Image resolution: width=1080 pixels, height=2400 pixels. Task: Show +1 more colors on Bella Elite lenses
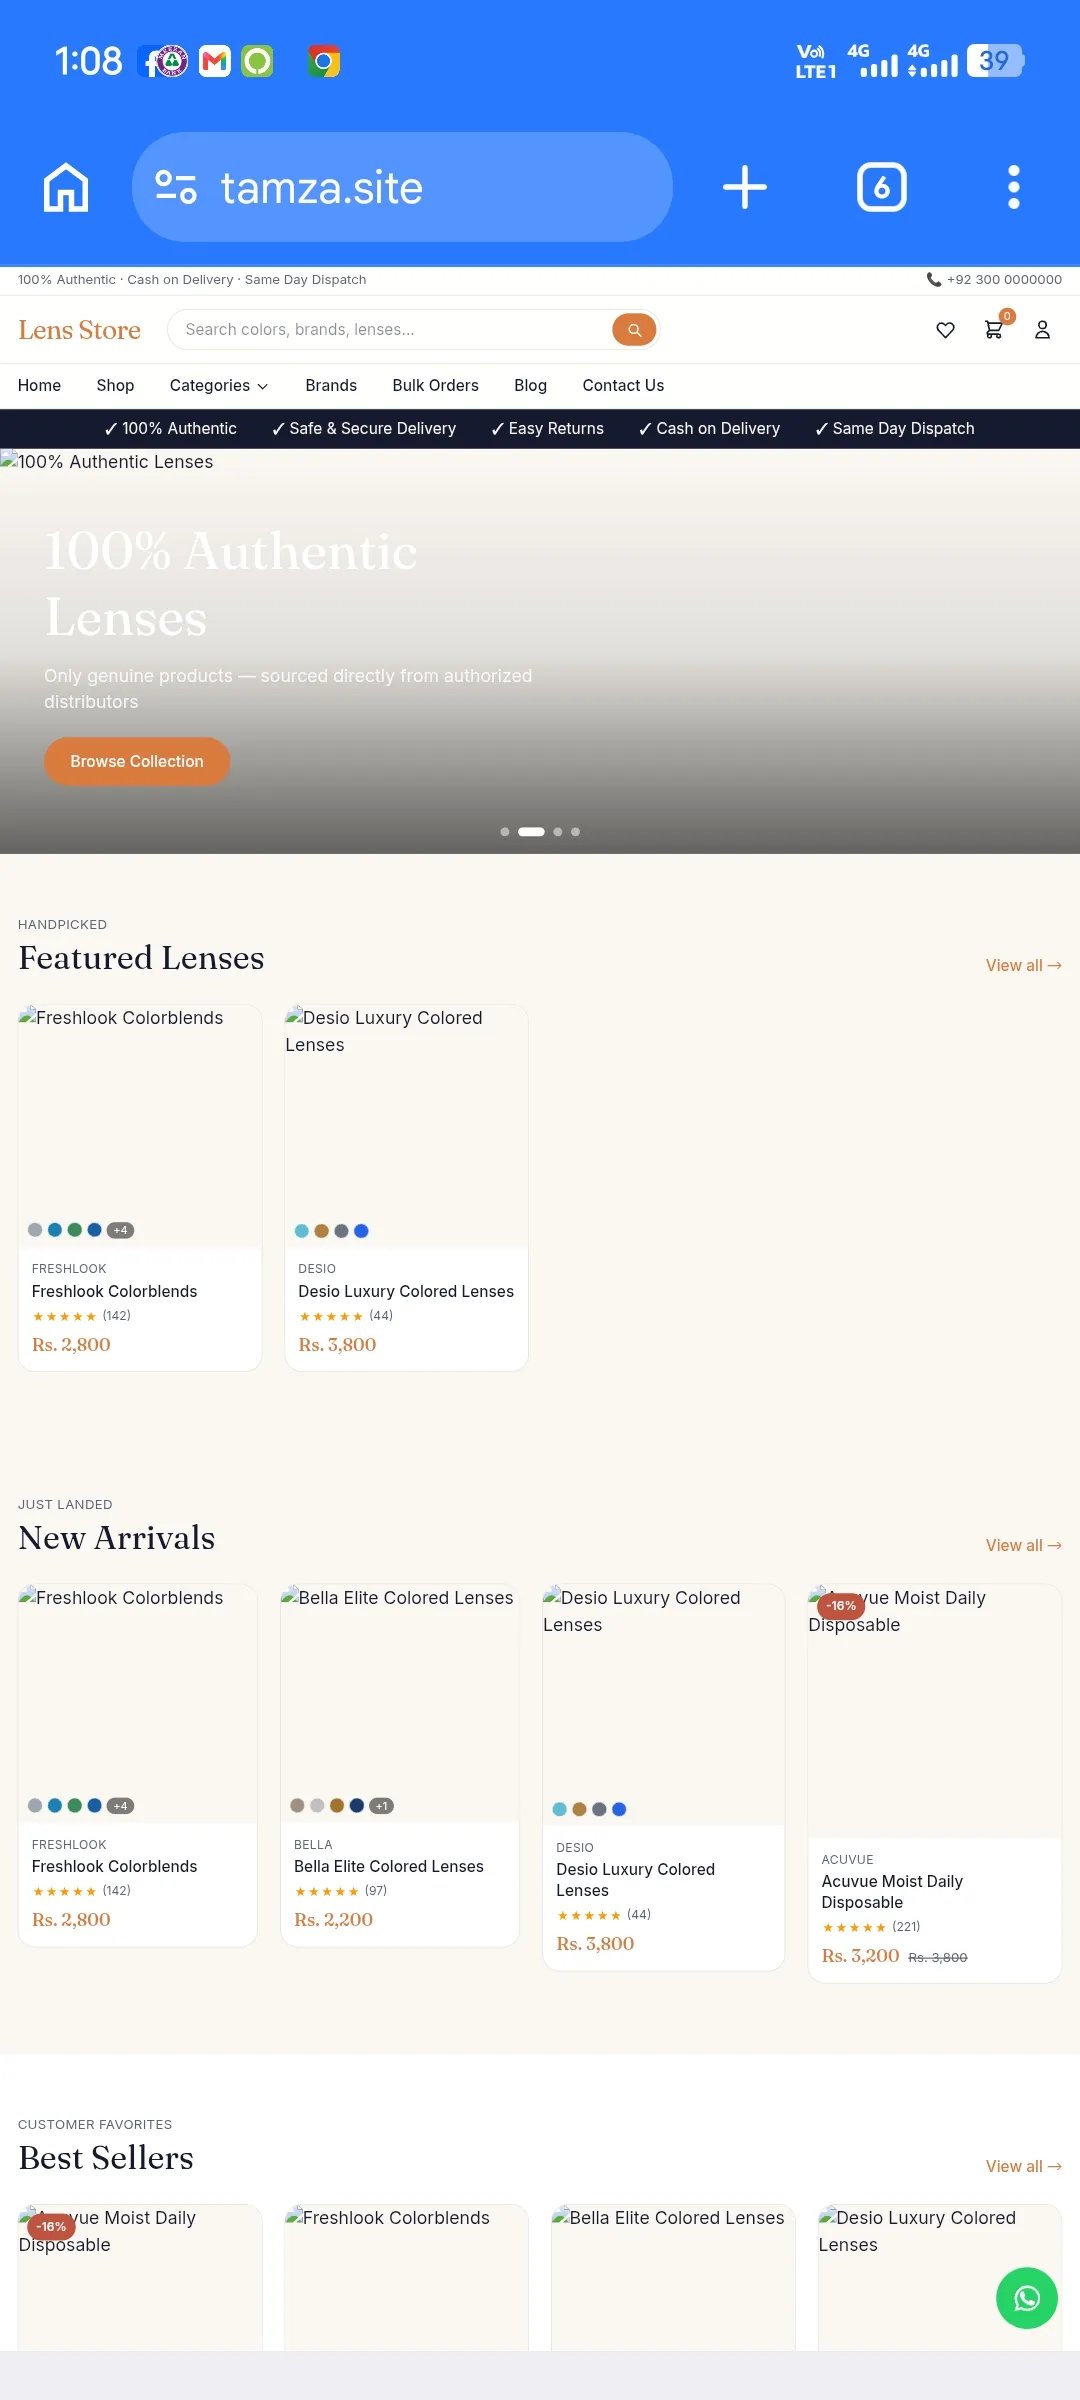381,1806
